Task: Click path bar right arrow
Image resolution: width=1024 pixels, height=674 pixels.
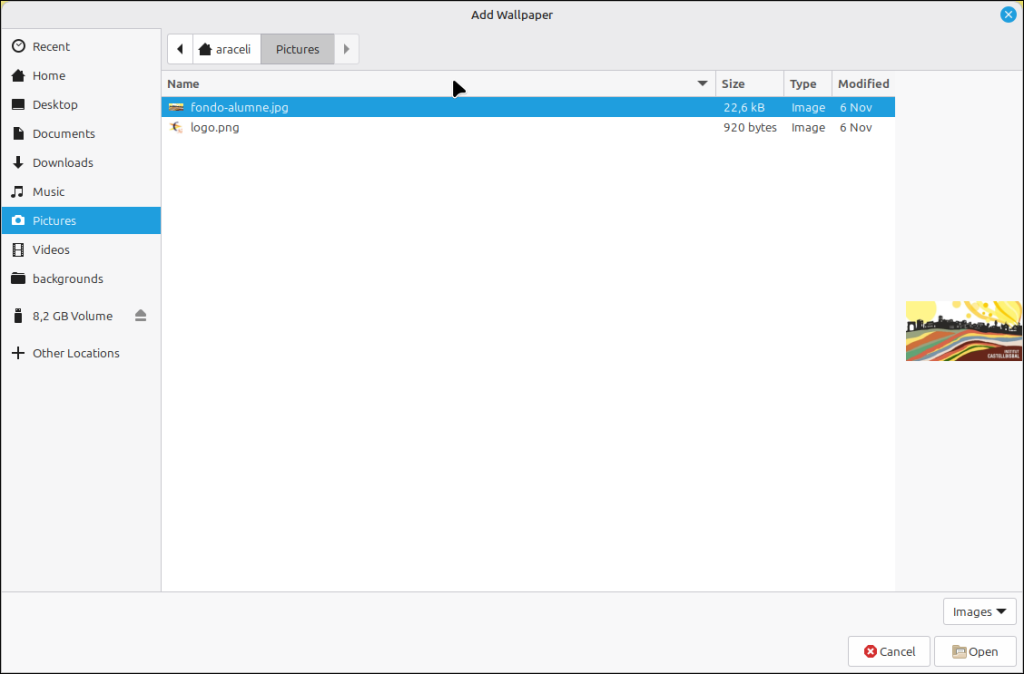Action: coord(346,49)
